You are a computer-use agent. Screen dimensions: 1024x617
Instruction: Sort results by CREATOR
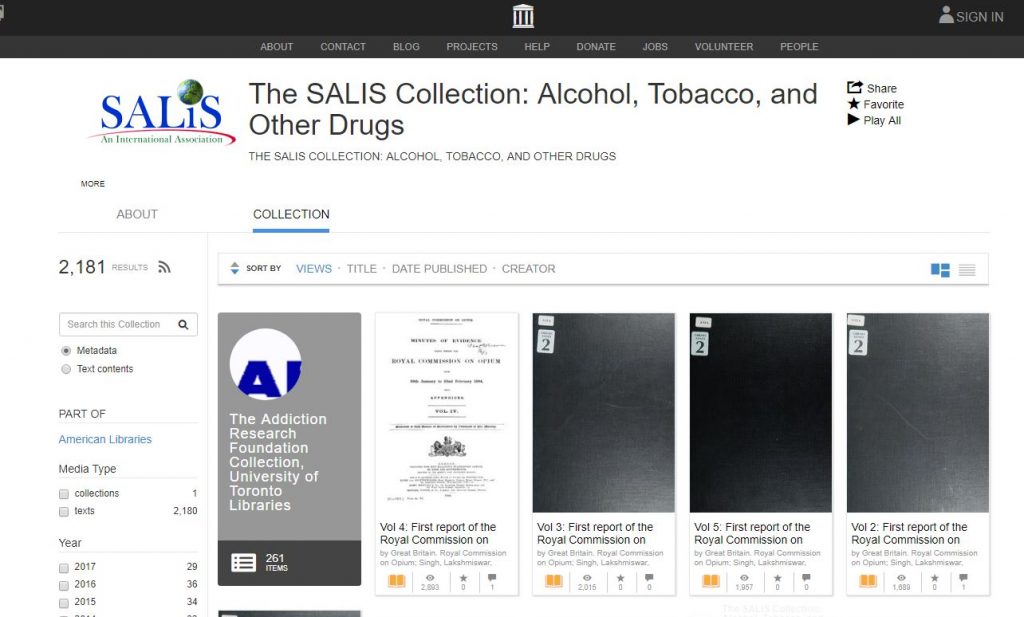529,269
